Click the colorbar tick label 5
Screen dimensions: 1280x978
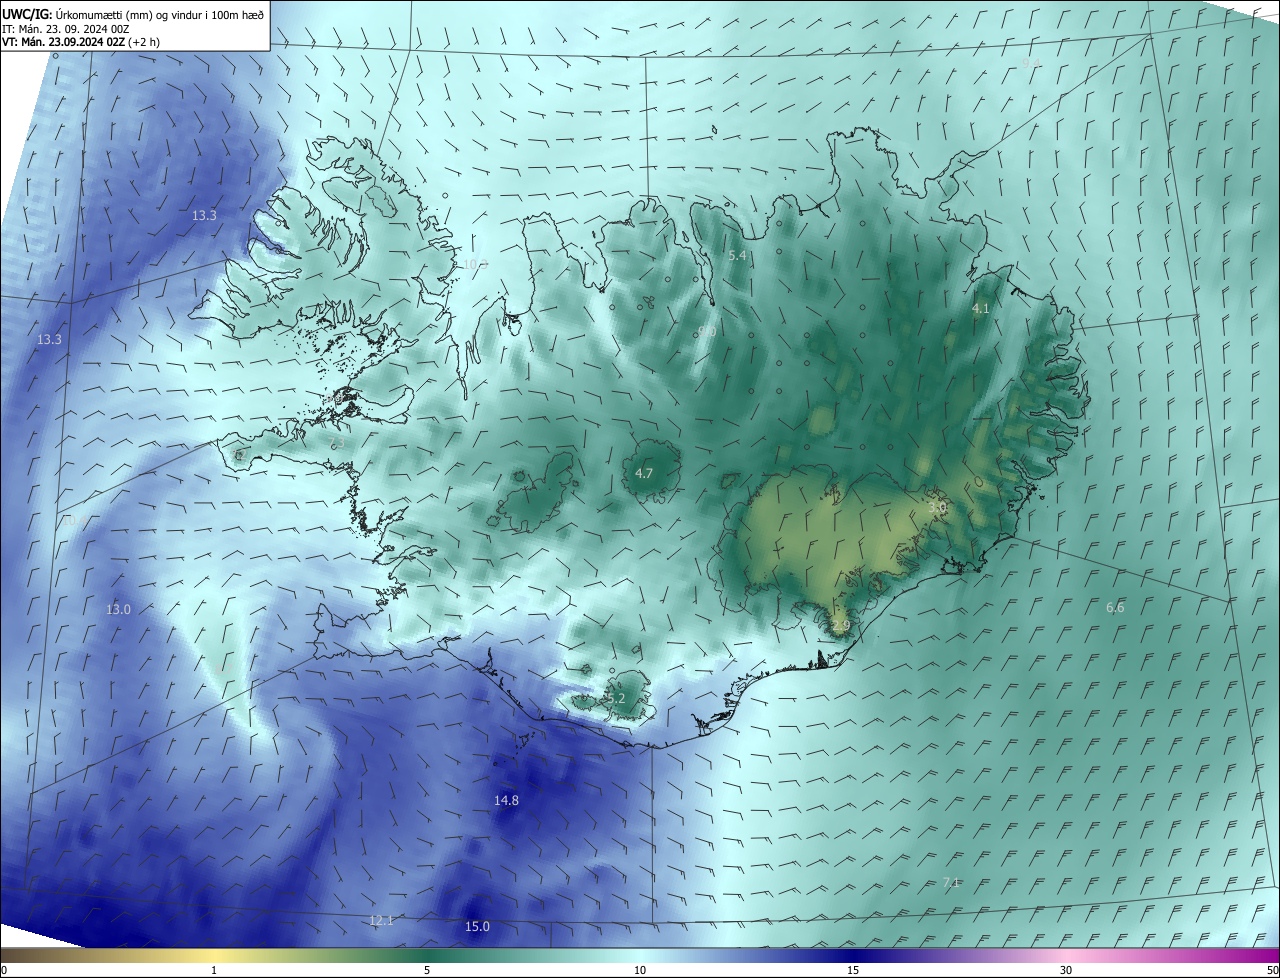point(427,970)
